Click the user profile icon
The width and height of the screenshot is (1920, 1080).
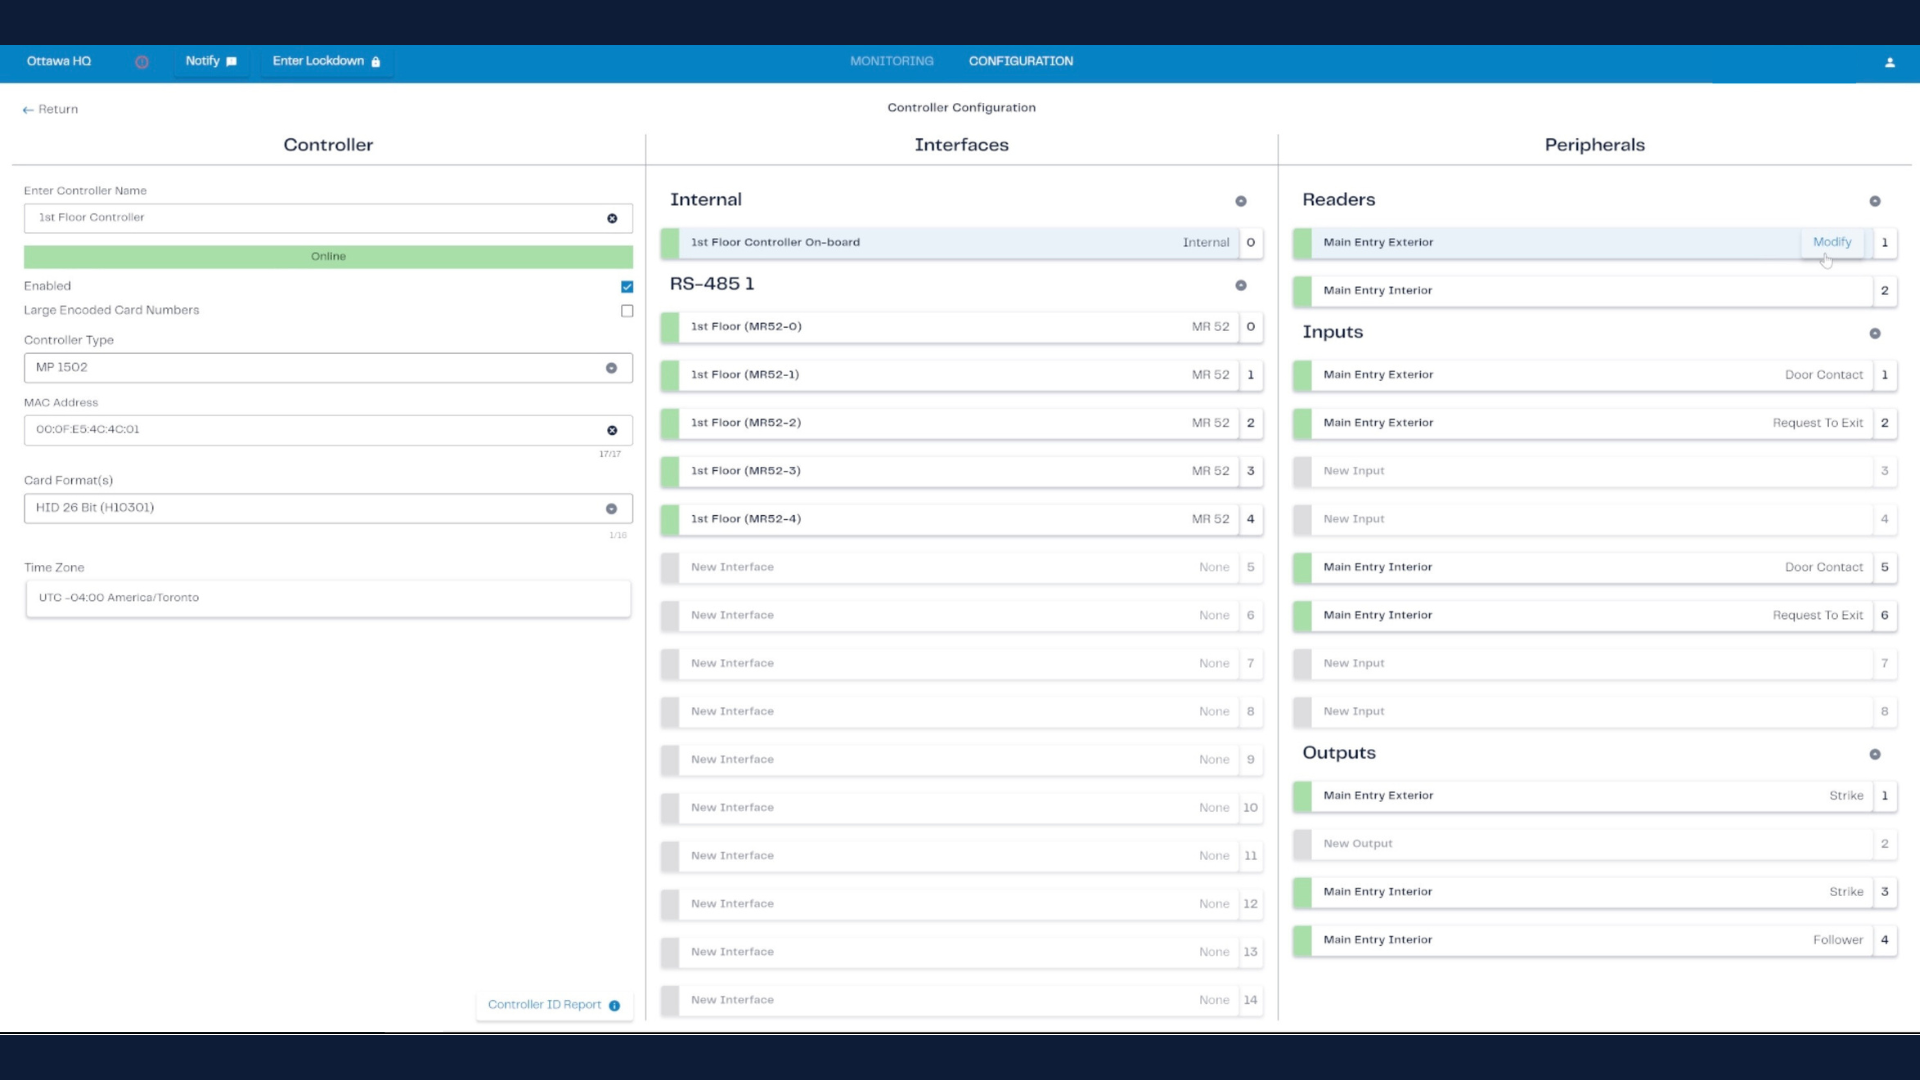[x=1889, y=62]
